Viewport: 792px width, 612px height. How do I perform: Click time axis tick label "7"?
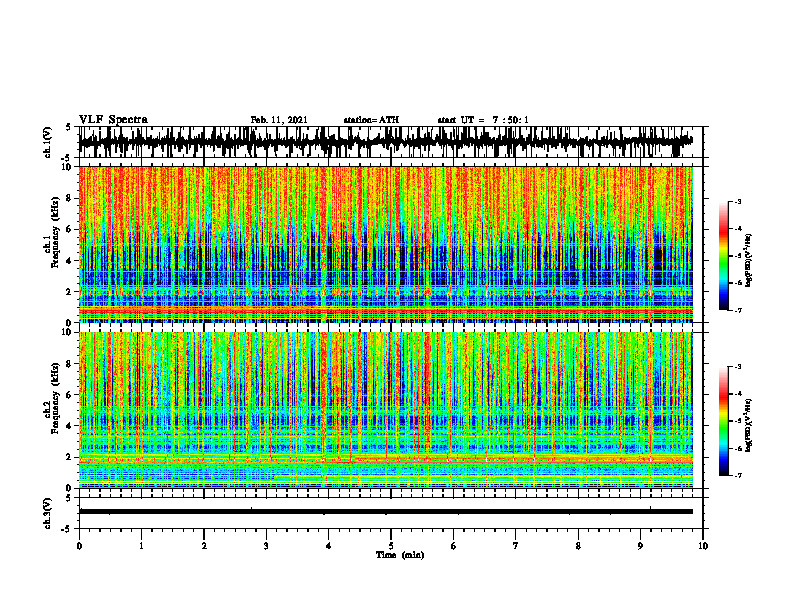(516, 546)
